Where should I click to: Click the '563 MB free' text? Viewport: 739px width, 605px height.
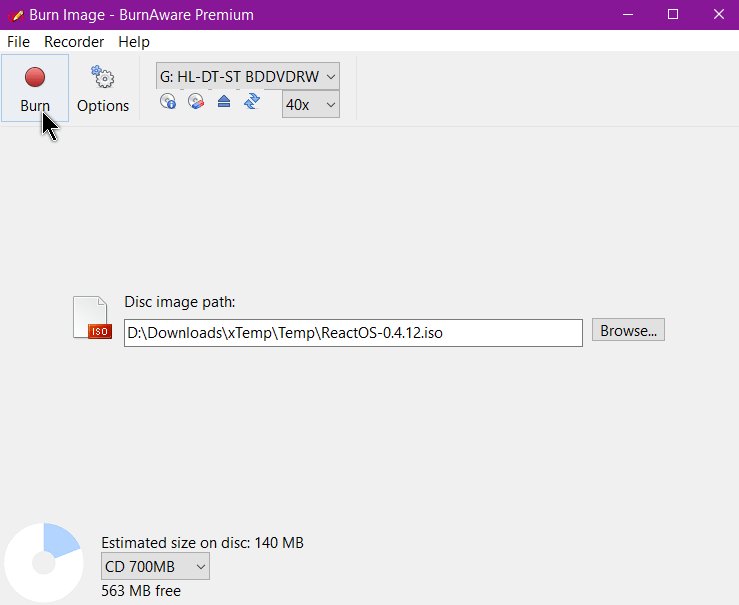[141, 591]
